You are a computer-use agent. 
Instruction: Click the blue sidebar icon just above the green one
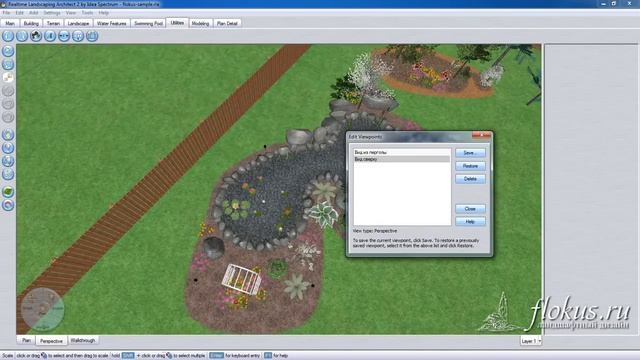(x=8, y=174)
